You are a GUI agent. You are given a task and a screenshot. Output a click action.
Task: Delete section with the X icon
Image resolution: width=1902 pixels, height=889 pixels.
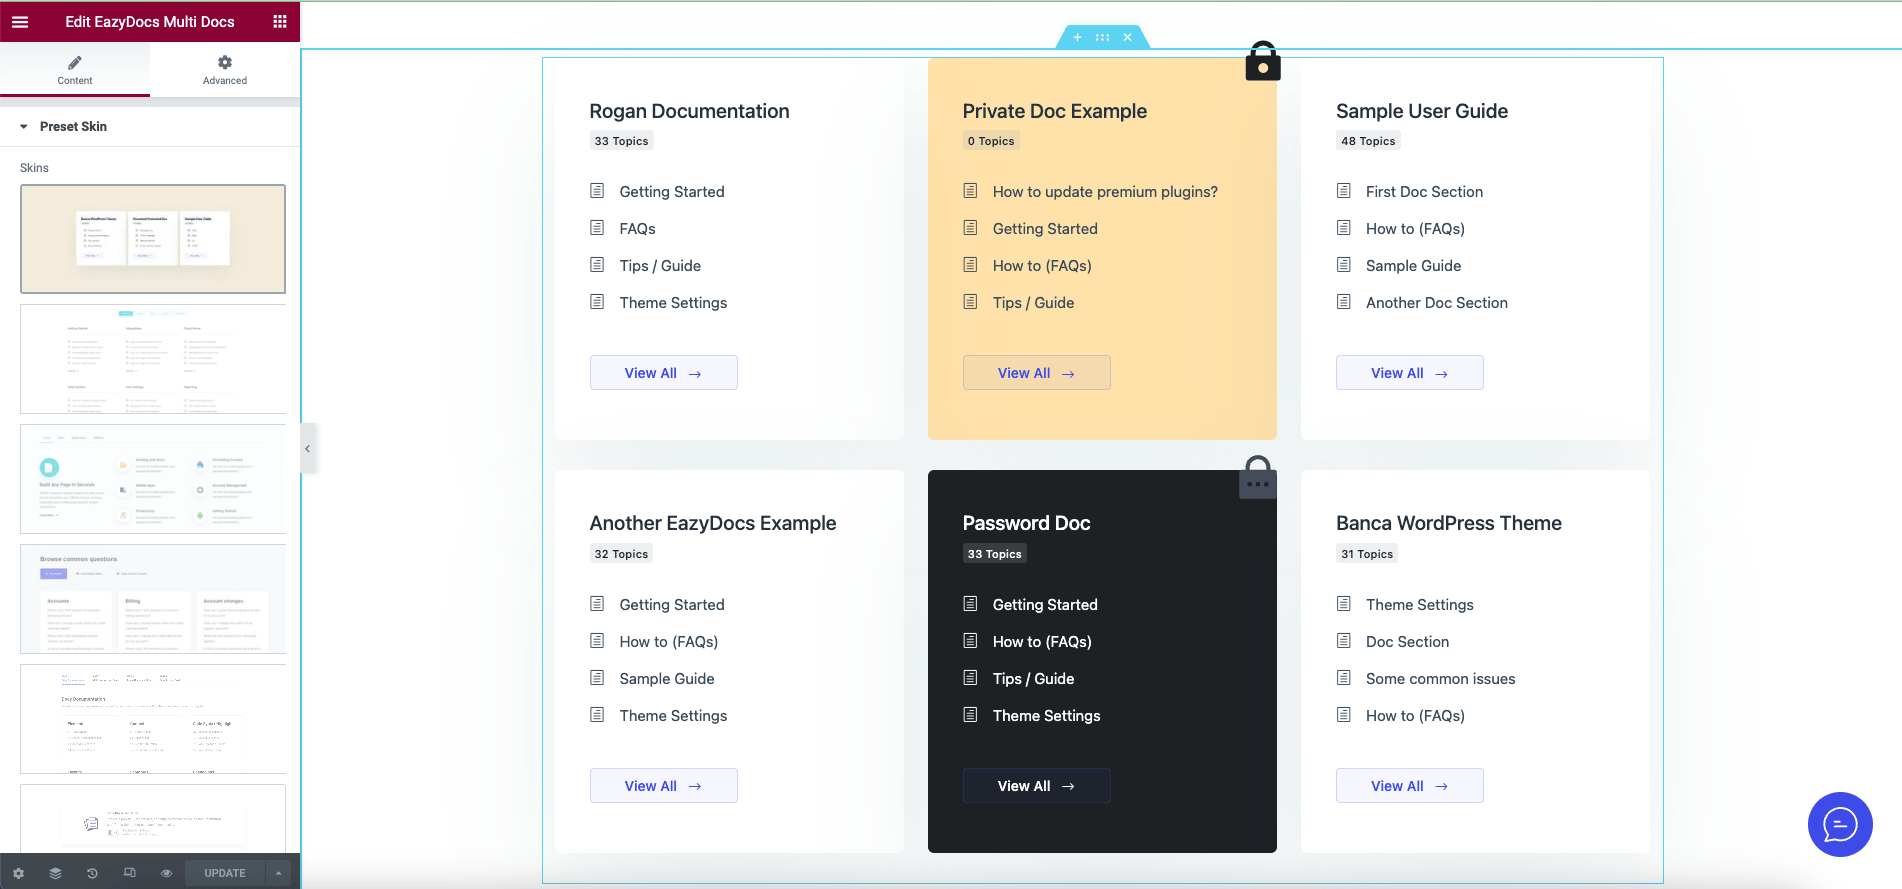[1127, 37]
